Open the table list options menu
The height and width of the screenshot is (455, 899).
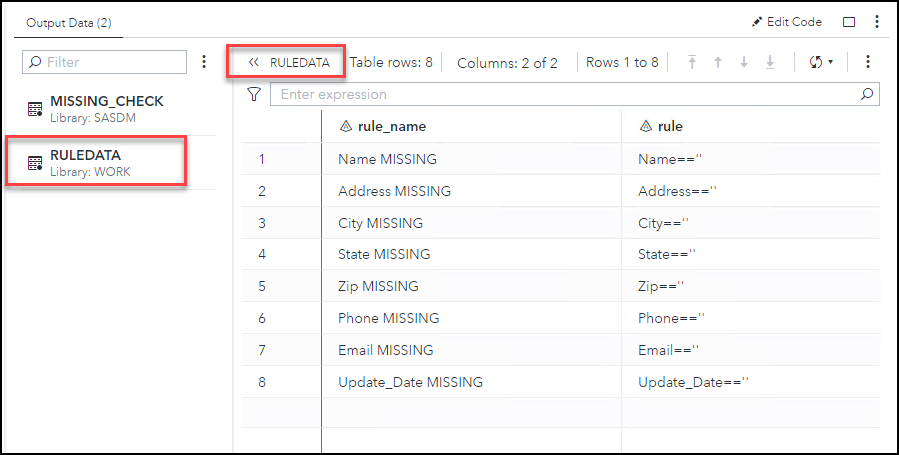tap(204, 62)
